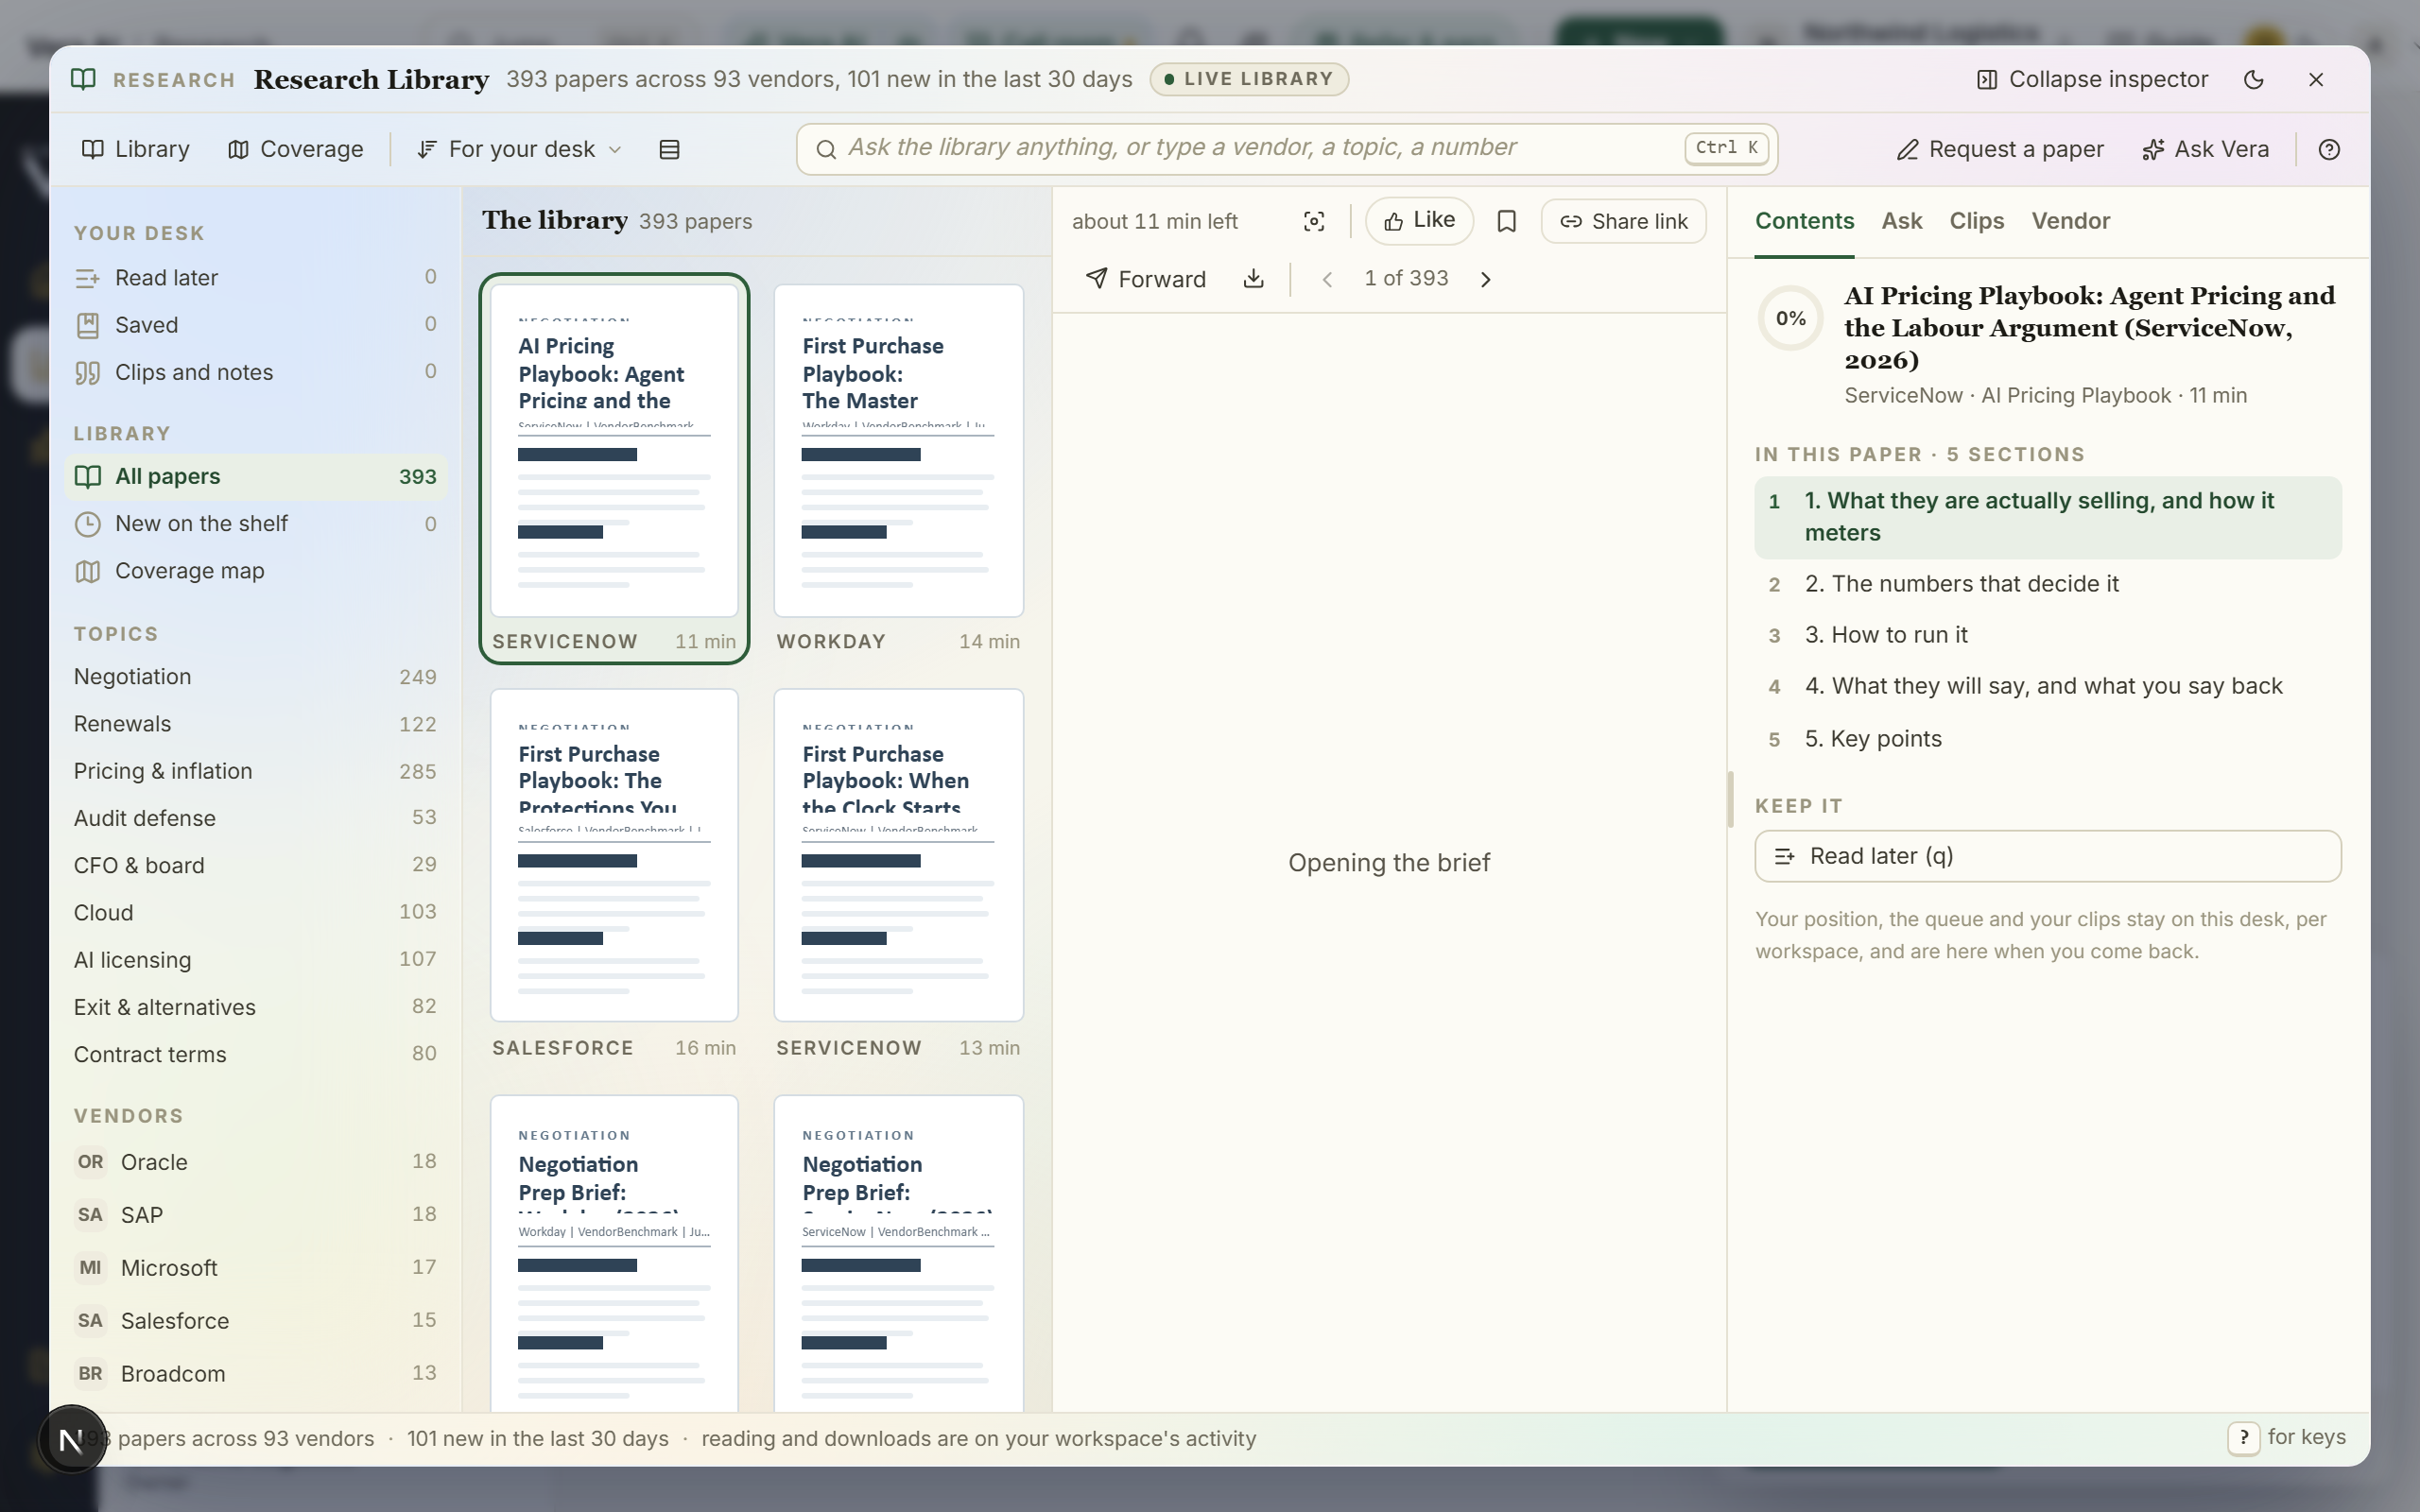Filter by Exit & alternatives topic
Viewport: 2420px width, 1512px height.
tap(255, 1007)
